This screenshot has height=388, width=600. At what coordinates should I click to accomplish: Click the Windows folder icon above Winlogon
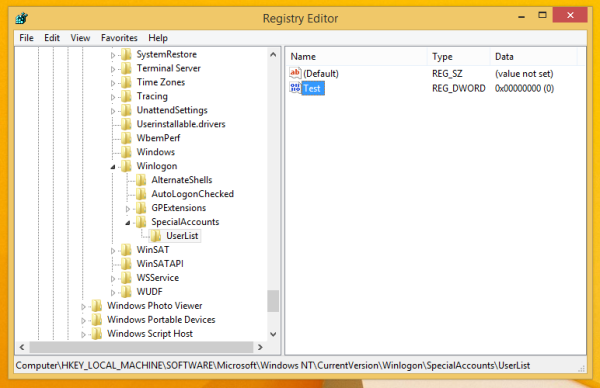tap(126, 152)
